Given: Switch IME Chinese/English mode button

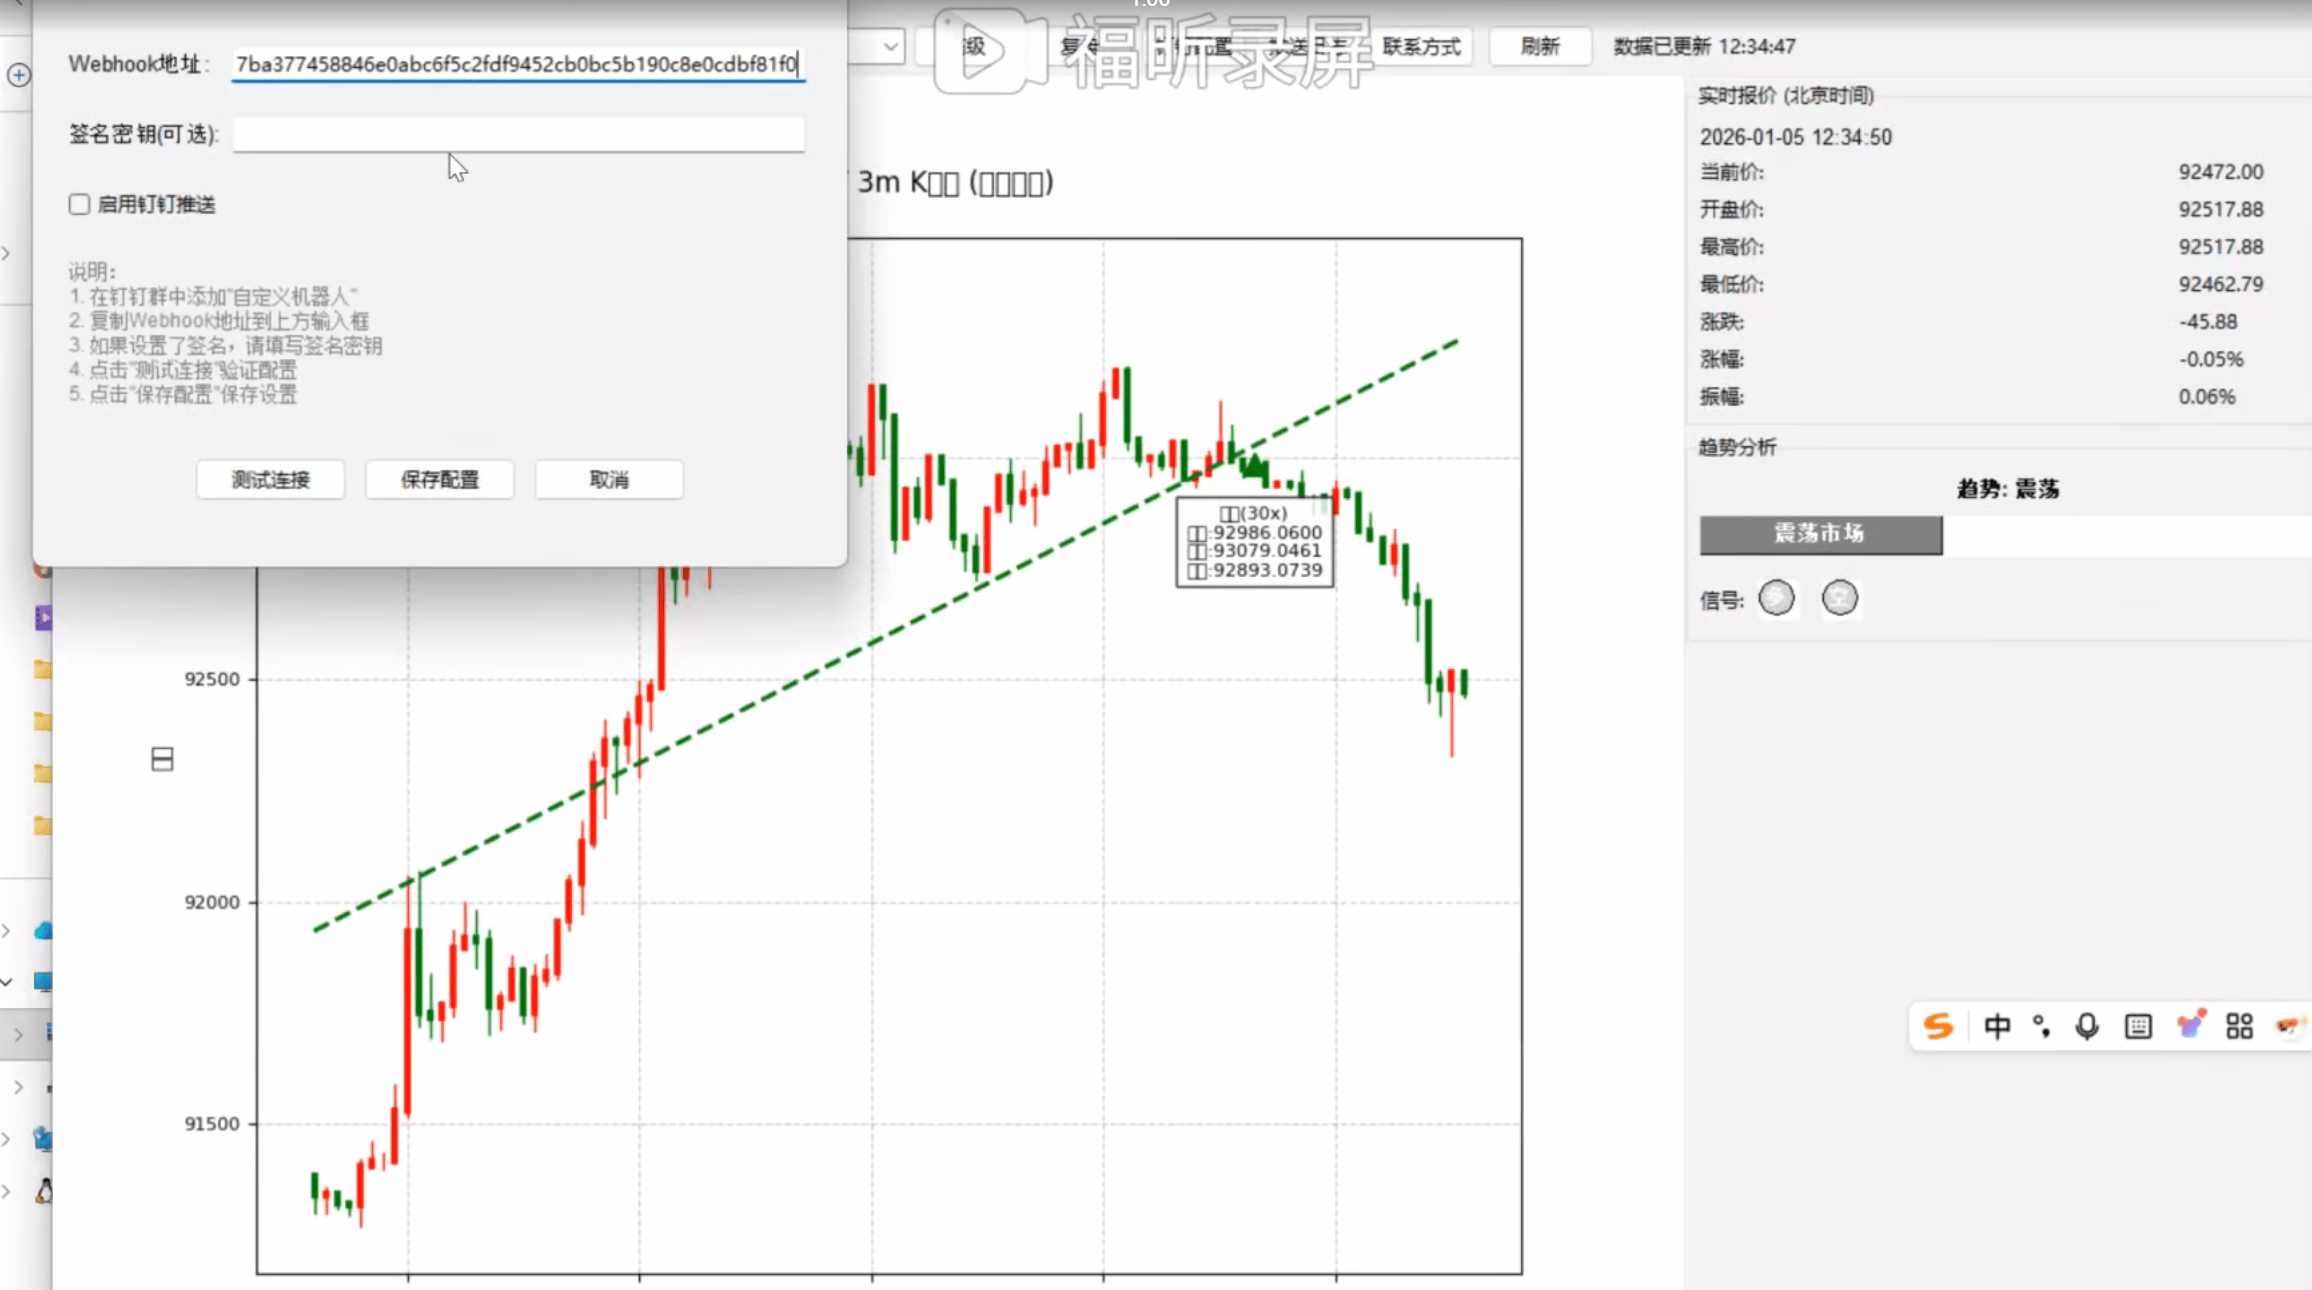Looking at the screenshot, I should (1996, 1026).
